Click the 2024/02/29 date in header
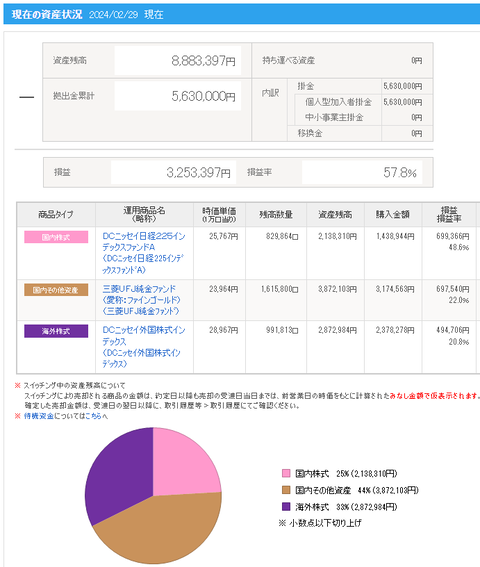 (113, 14)
